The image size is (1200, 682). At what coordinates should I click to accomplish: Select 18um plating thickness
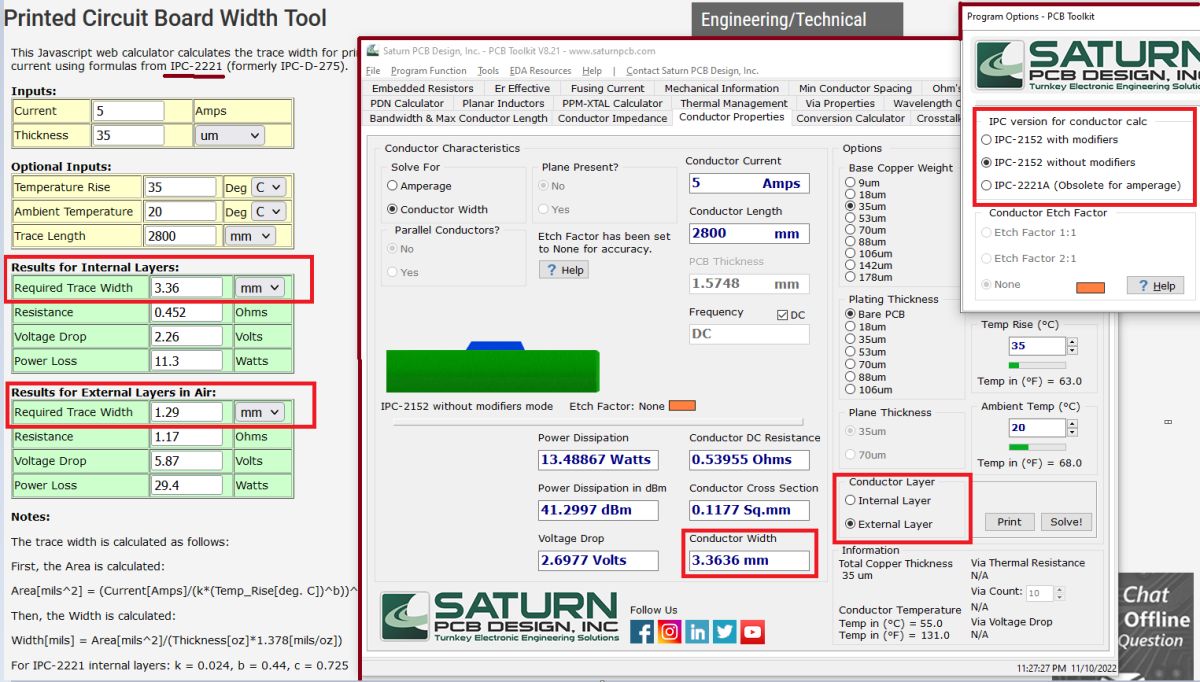[x=851, y=326]
